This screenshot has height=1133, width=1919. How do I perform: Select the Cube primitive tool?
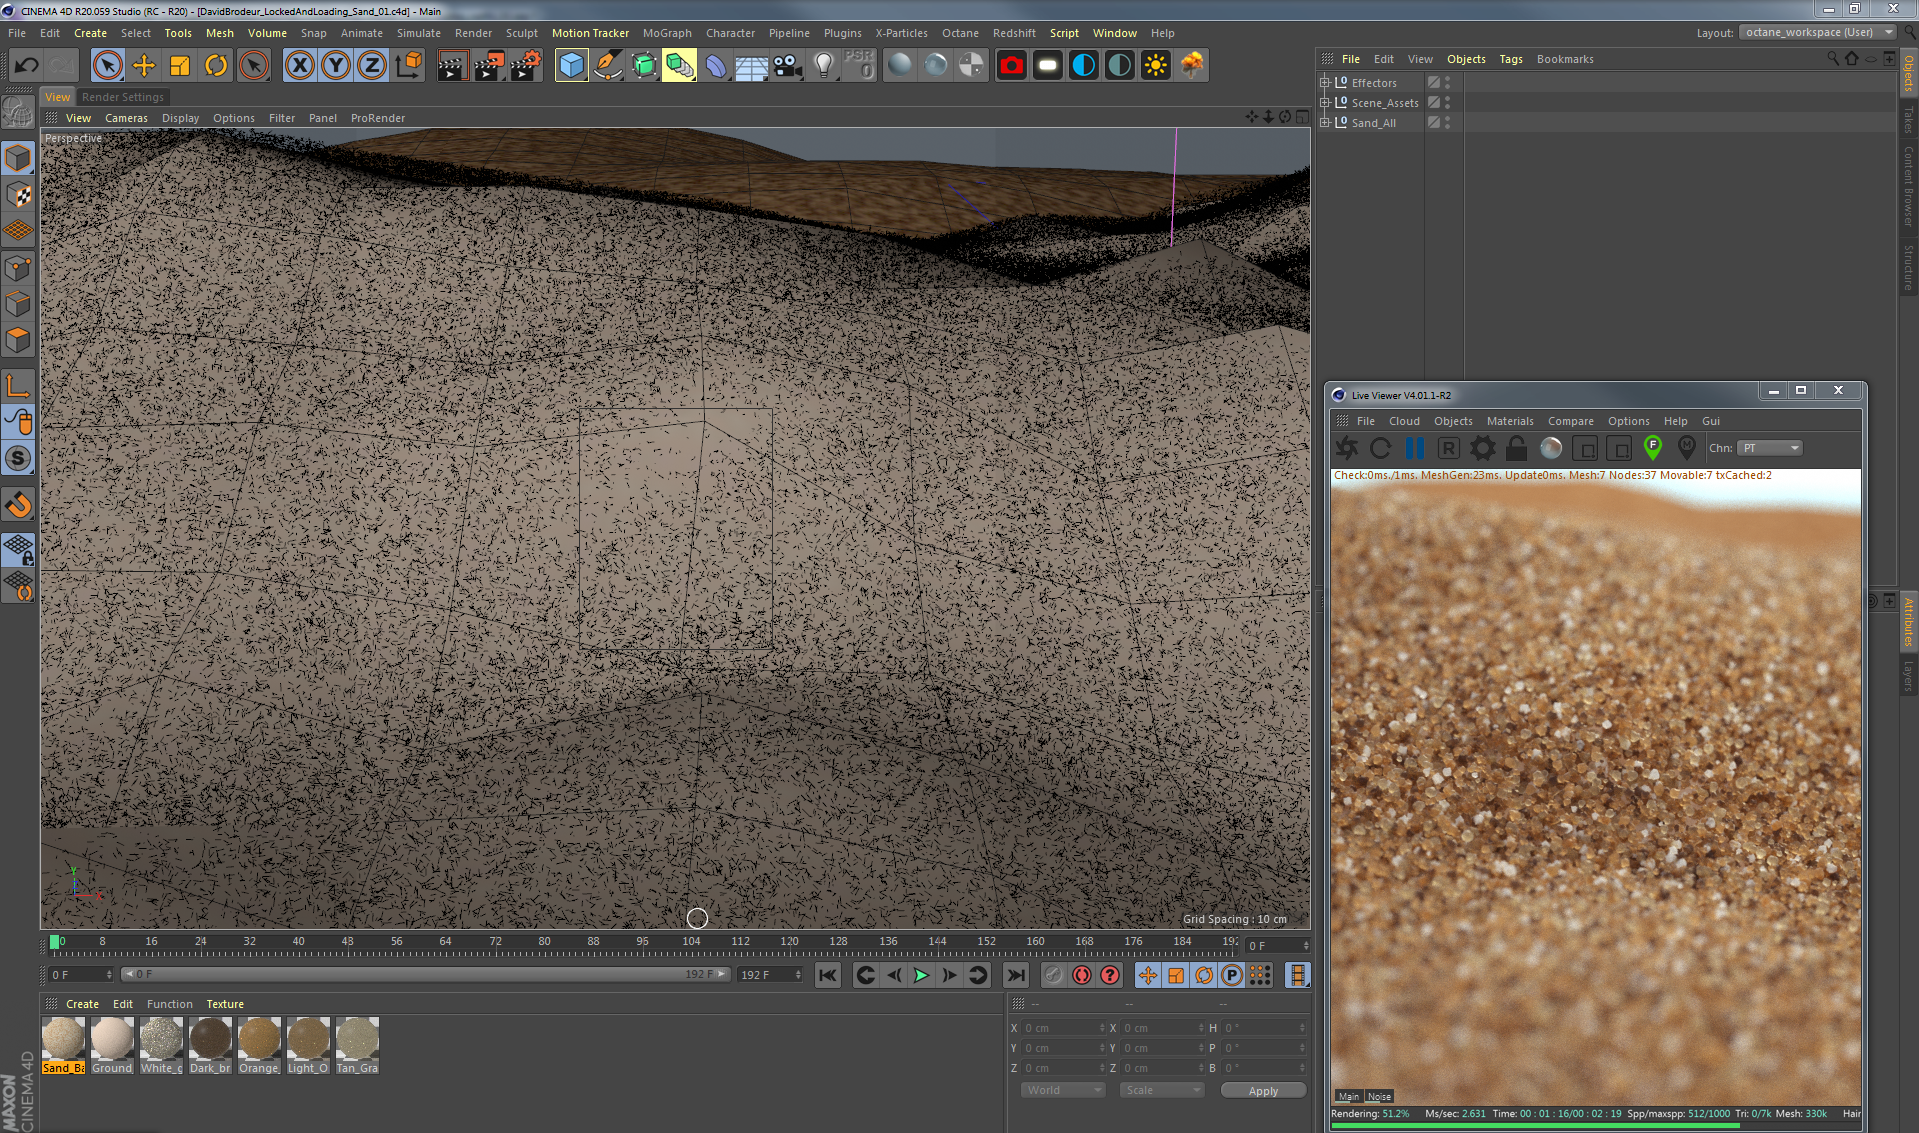pos(571,65)
